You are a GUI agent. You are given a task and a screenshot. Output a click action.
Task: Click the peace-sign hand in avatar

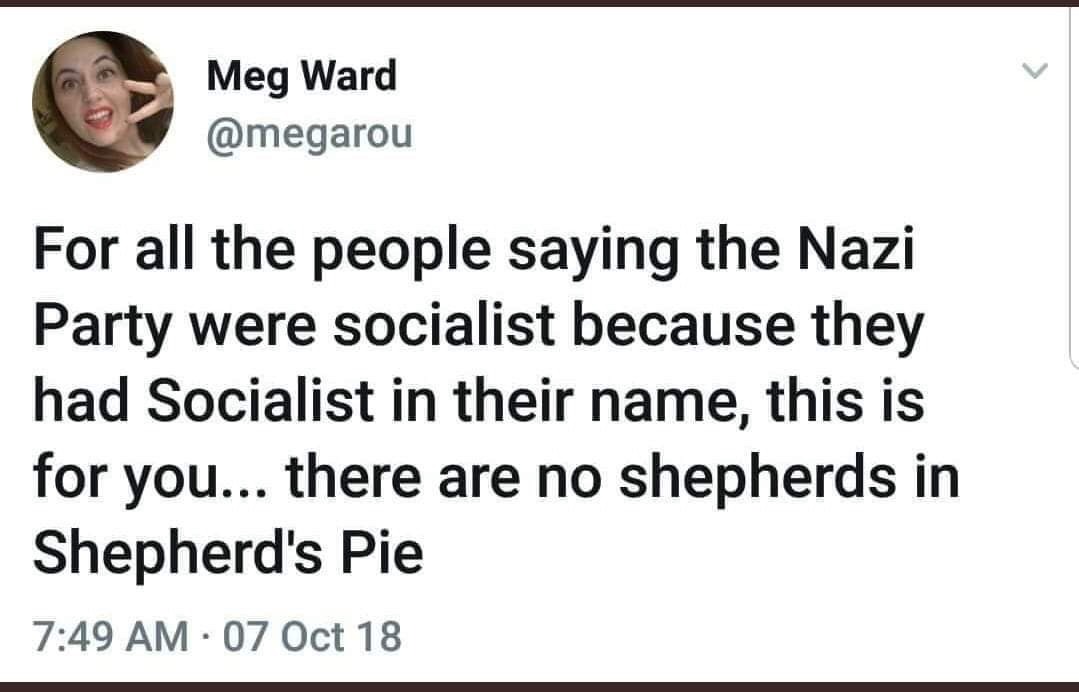point(149,97)
